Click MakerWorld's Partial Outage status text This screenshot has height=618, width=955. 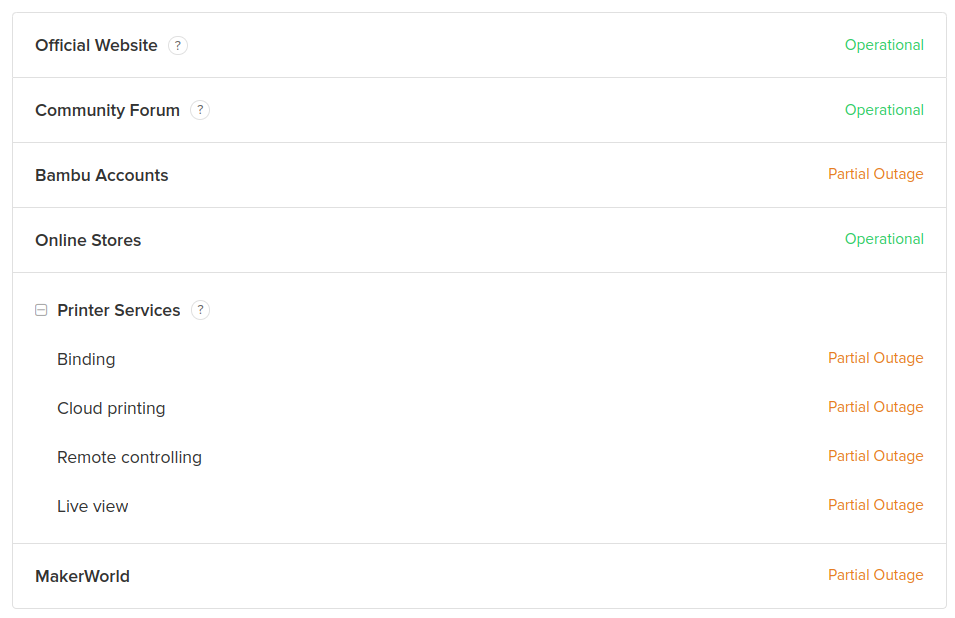(875, 575)
